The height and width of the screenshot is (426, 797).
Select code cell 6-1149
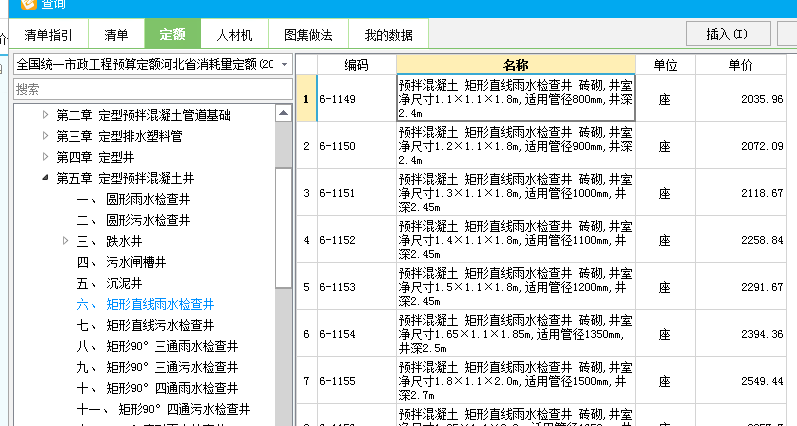point(356,99)
